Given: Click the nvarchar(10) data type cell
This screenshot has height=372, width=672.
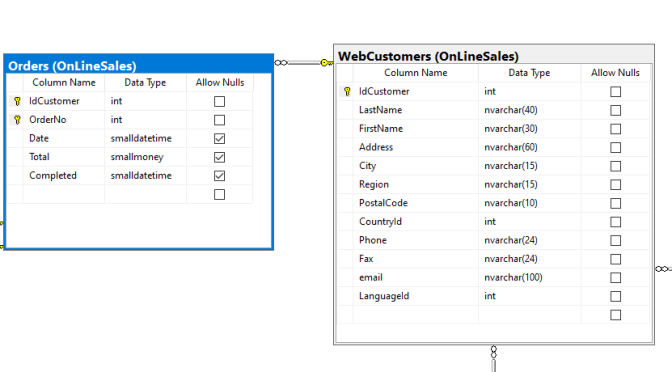Looking at the screenshot, I should click(529, 203).
